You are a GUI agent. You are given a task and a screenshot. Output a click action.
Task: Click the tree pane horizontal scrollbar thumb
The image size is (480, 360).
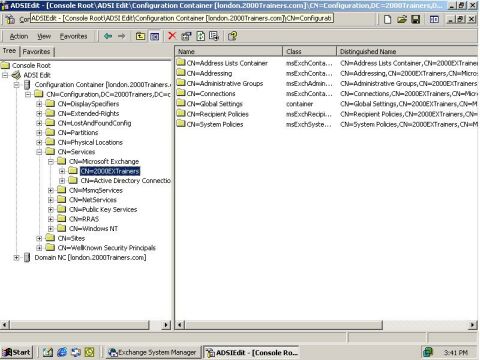point(79,324)
